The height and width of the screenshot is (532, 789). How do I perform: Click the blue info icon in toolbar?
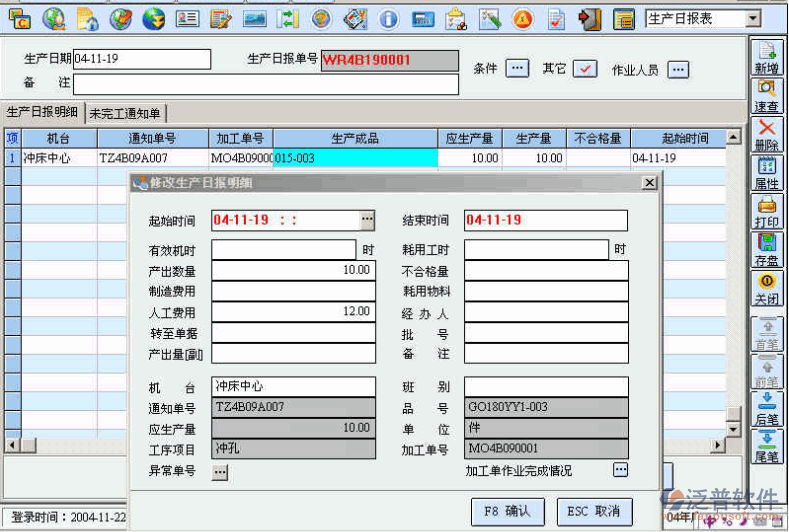[388, 19]
